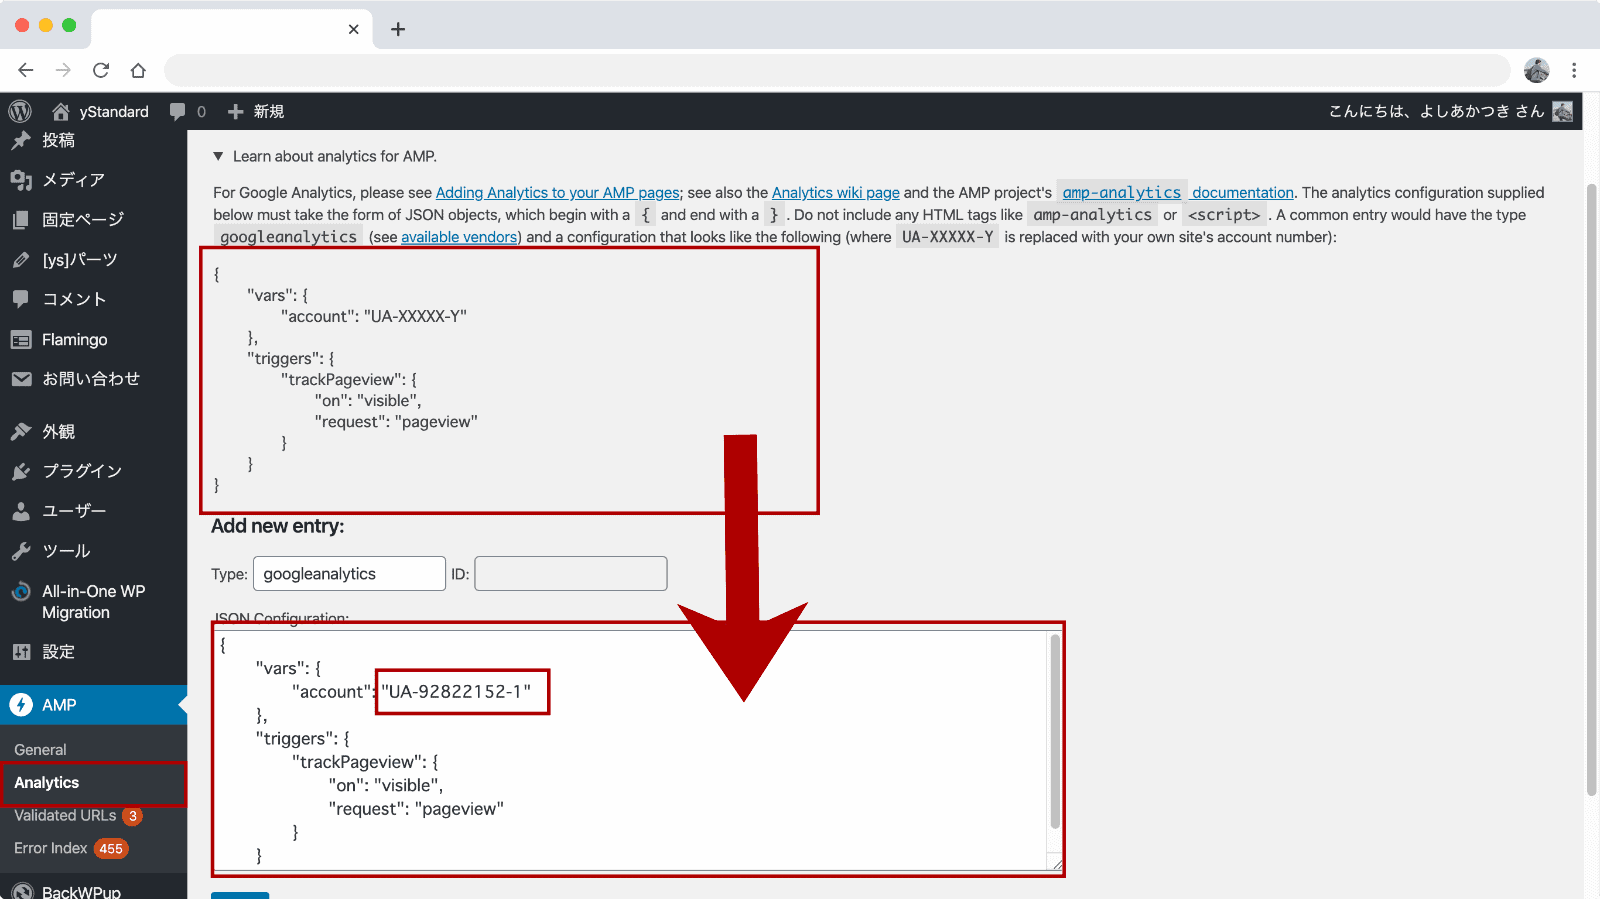This screenshot has height=899, width=1600.
Task: Open プラグイン plugin icon
Action: point(21,471)
